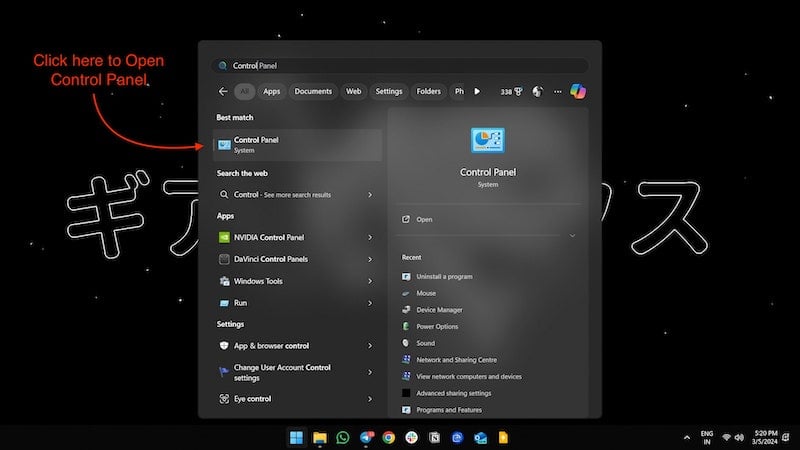The height and width of the screenshot is (450, 800).
Task: Open Control web search result
Action: [297, 194]
